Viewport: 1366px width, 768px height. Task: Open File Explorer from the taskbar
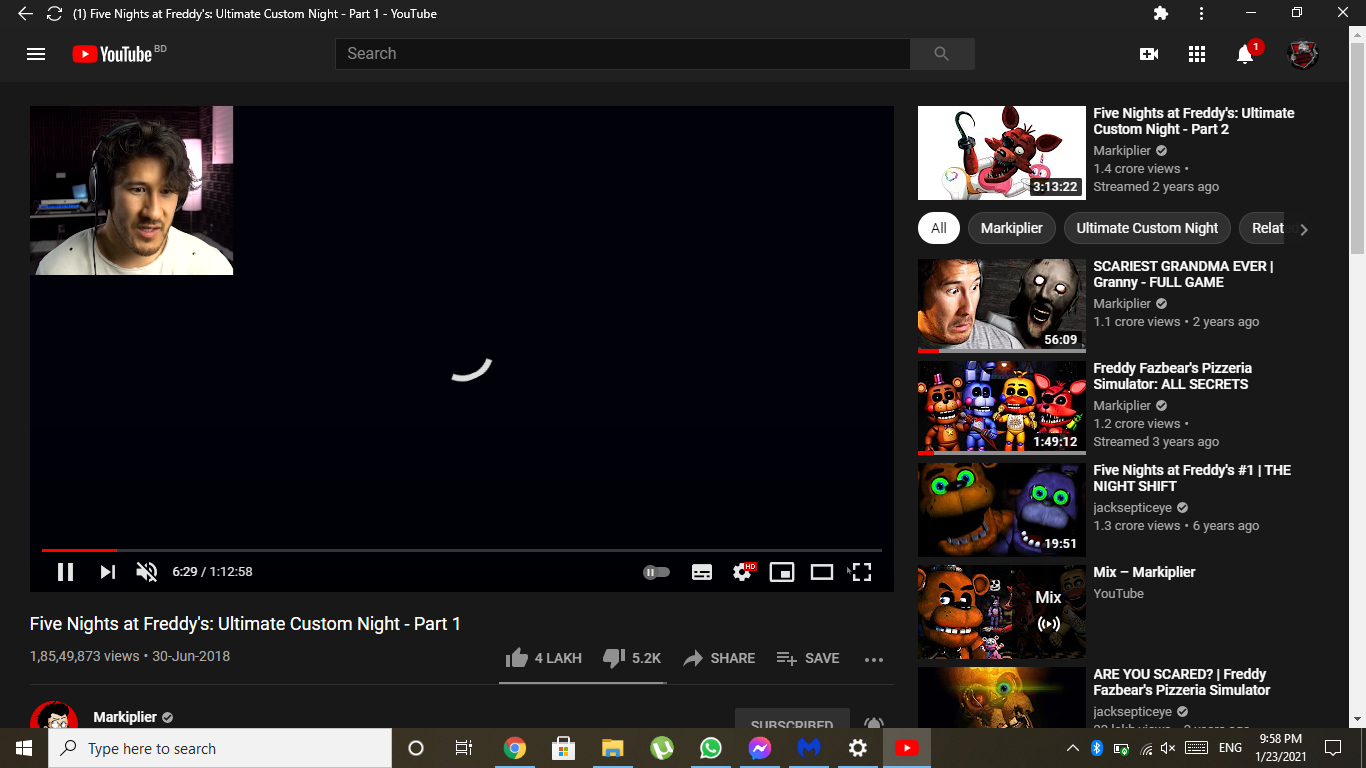coord(613,748)
